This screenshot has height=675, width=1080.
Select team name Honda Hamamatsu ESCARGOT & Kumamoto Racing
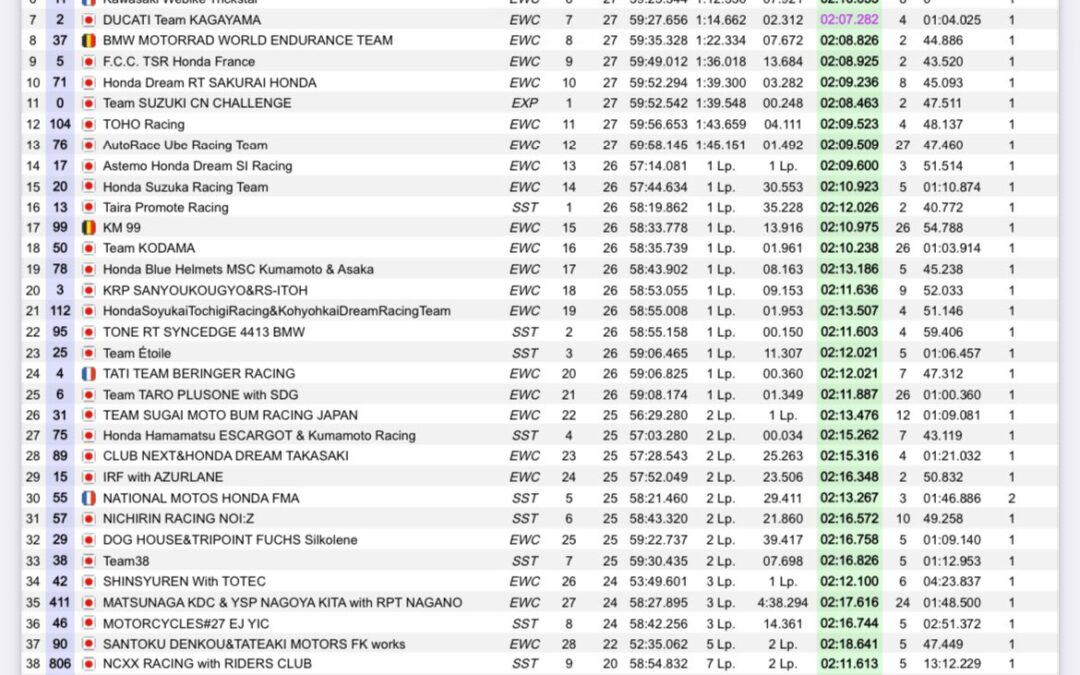point(259,436)
